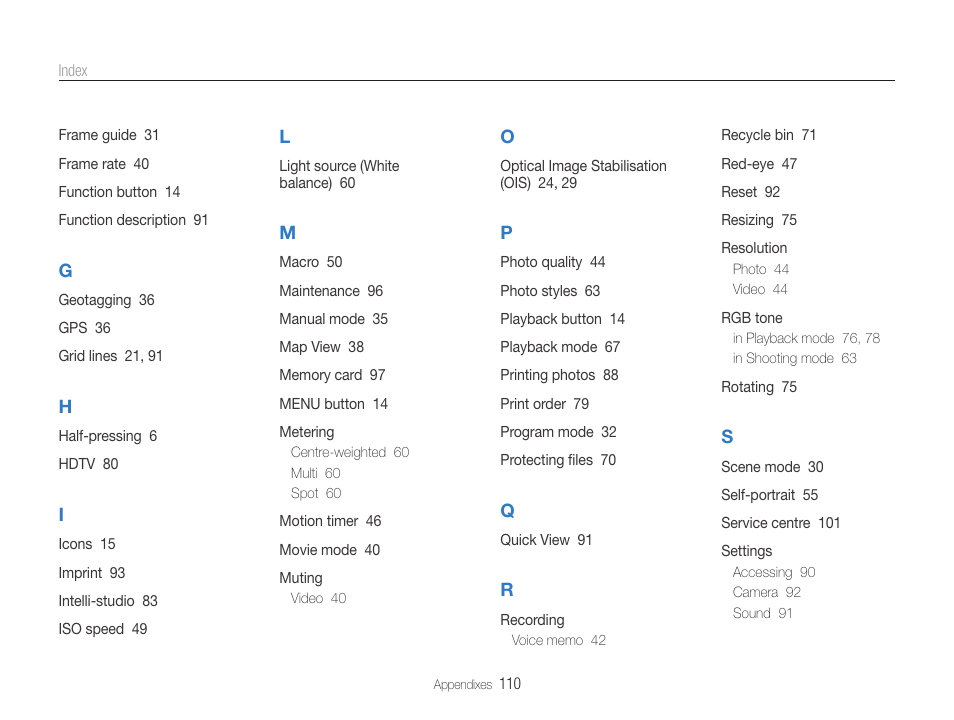This screenshot has width=954, height=720.
Task: Select Centre-weighted 60 under Metering
Action: coord(350,452)
